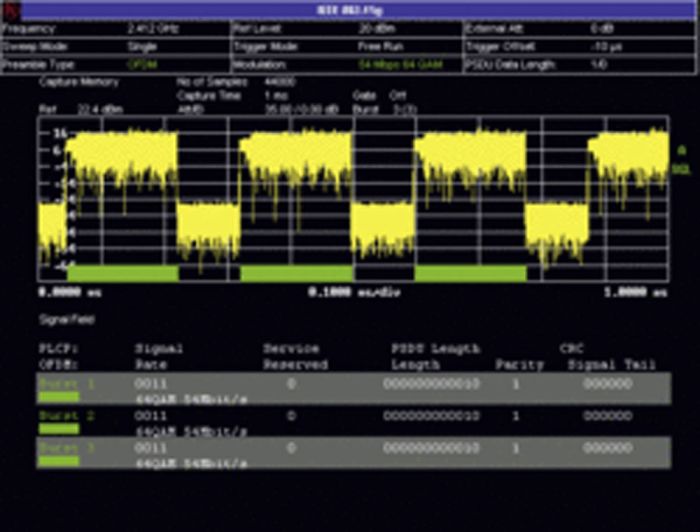Click the Ref Level label
Screen dimensions: 700x532
(x=257, y=29)
